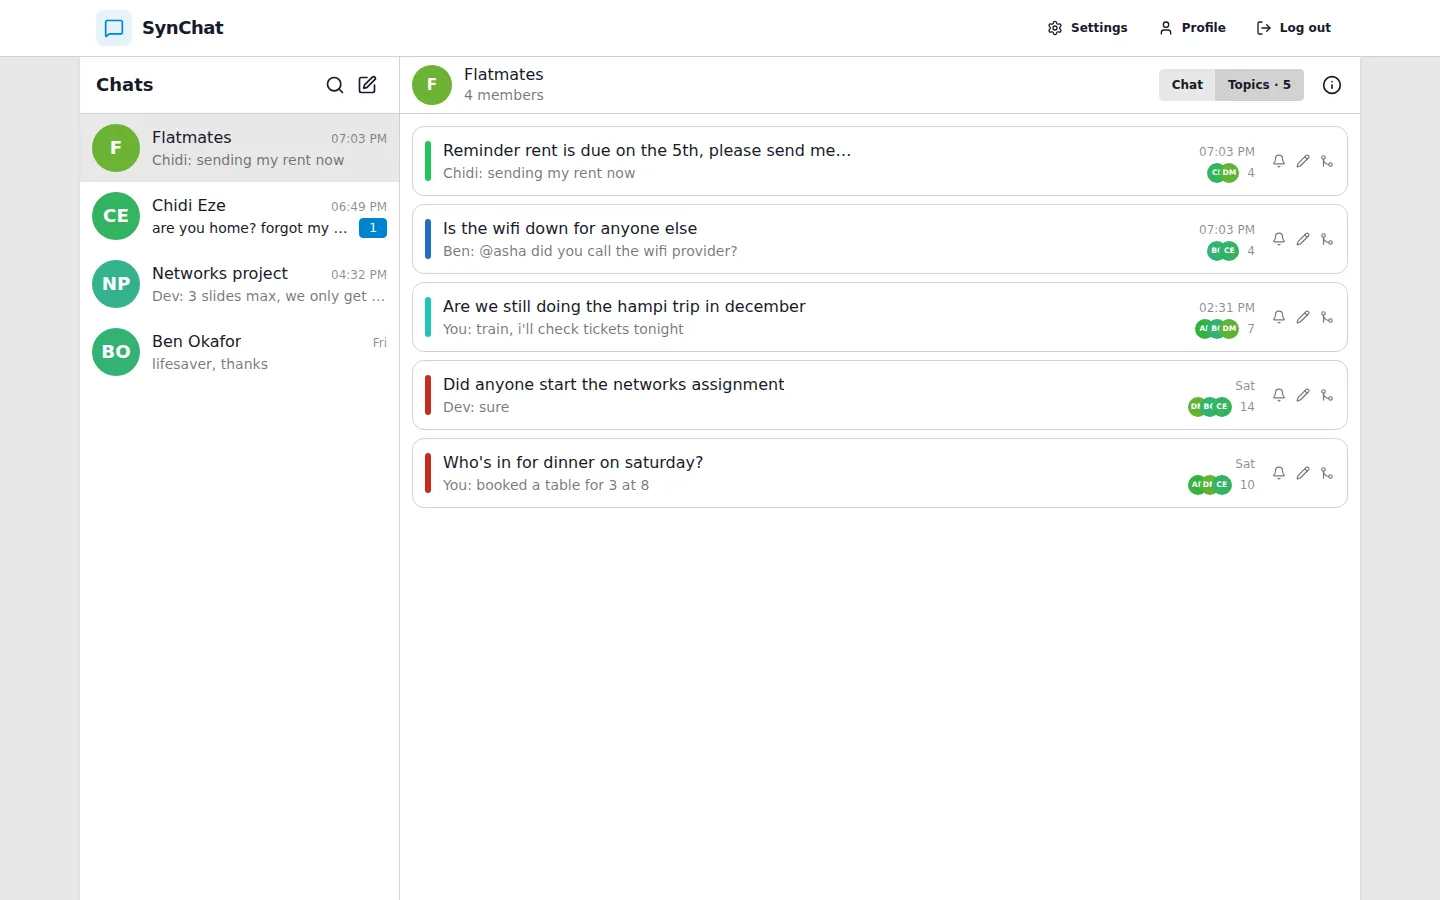The image size is (1440, 900).
Task: Click the SynChat logo icon
Action: point(114,28)
